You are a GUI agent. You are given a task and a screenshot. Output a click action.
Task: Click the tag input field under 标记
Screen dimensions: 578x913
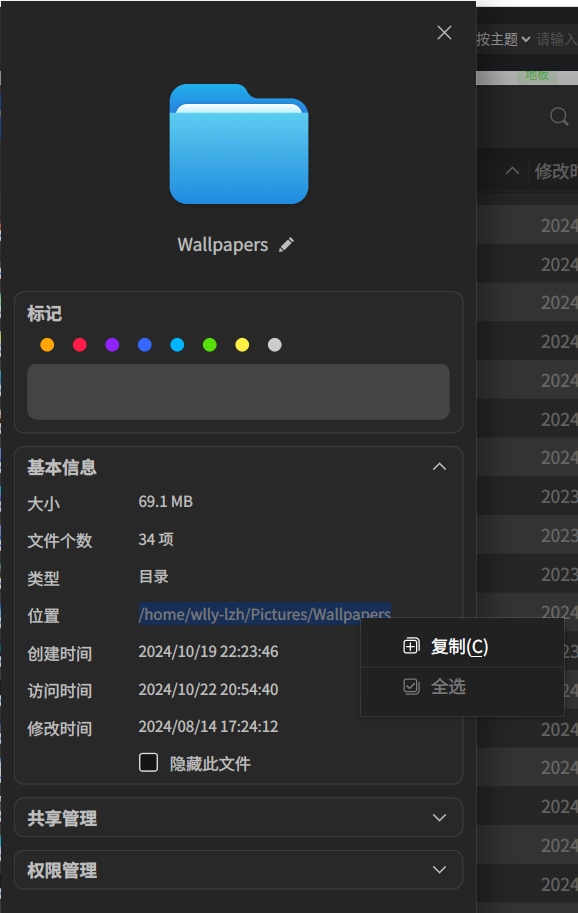pos(239,392)
